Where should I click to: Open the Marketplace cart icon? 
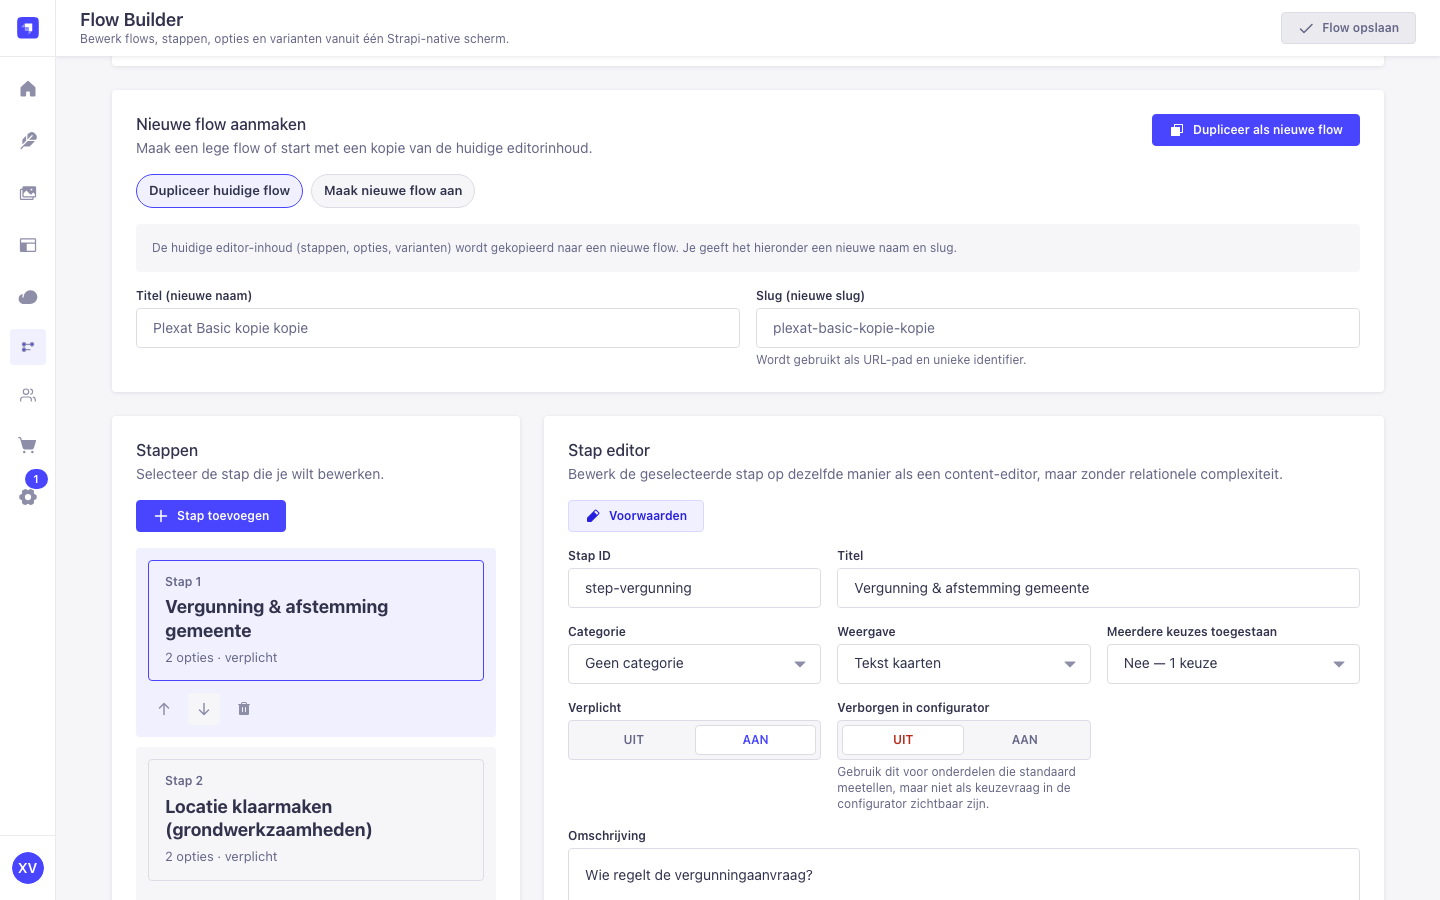point(28,445)
